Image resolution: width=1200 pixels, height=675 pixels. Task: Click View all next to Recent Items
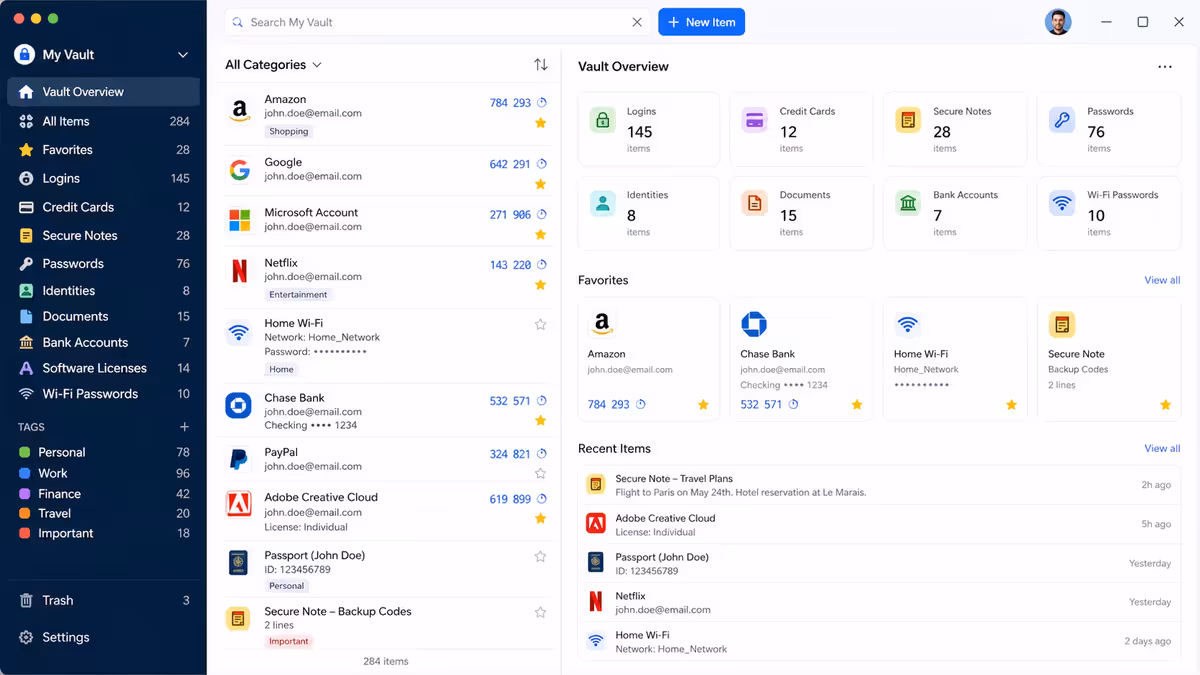point(1162,448)
